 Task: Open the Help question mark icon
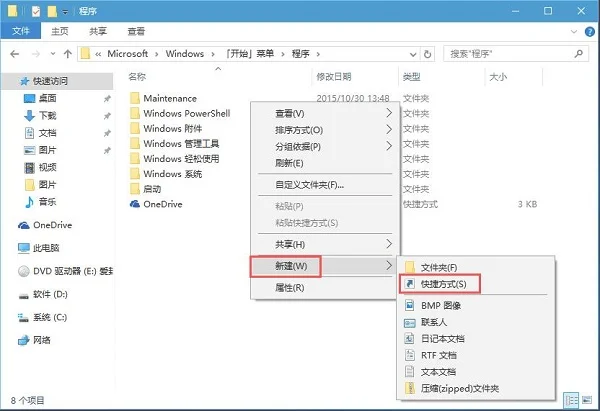pyautogui.click(x=590, y=32)
